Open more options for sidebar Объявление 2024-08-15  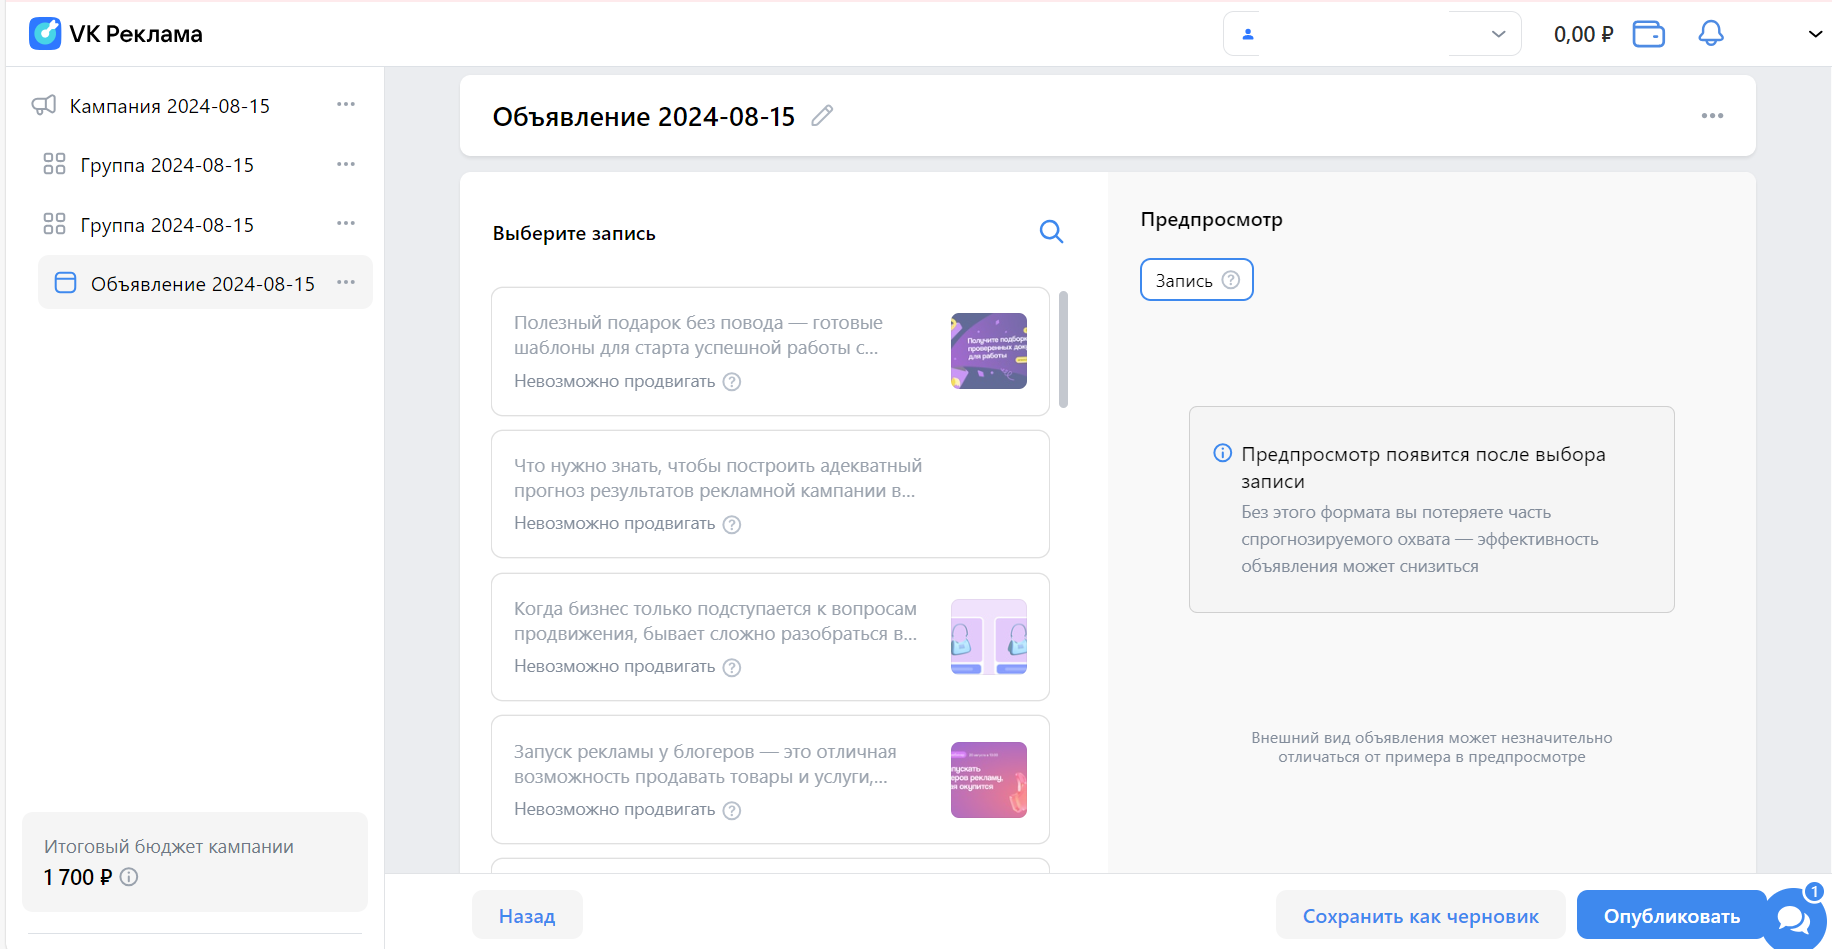click(x=346, y=282)
